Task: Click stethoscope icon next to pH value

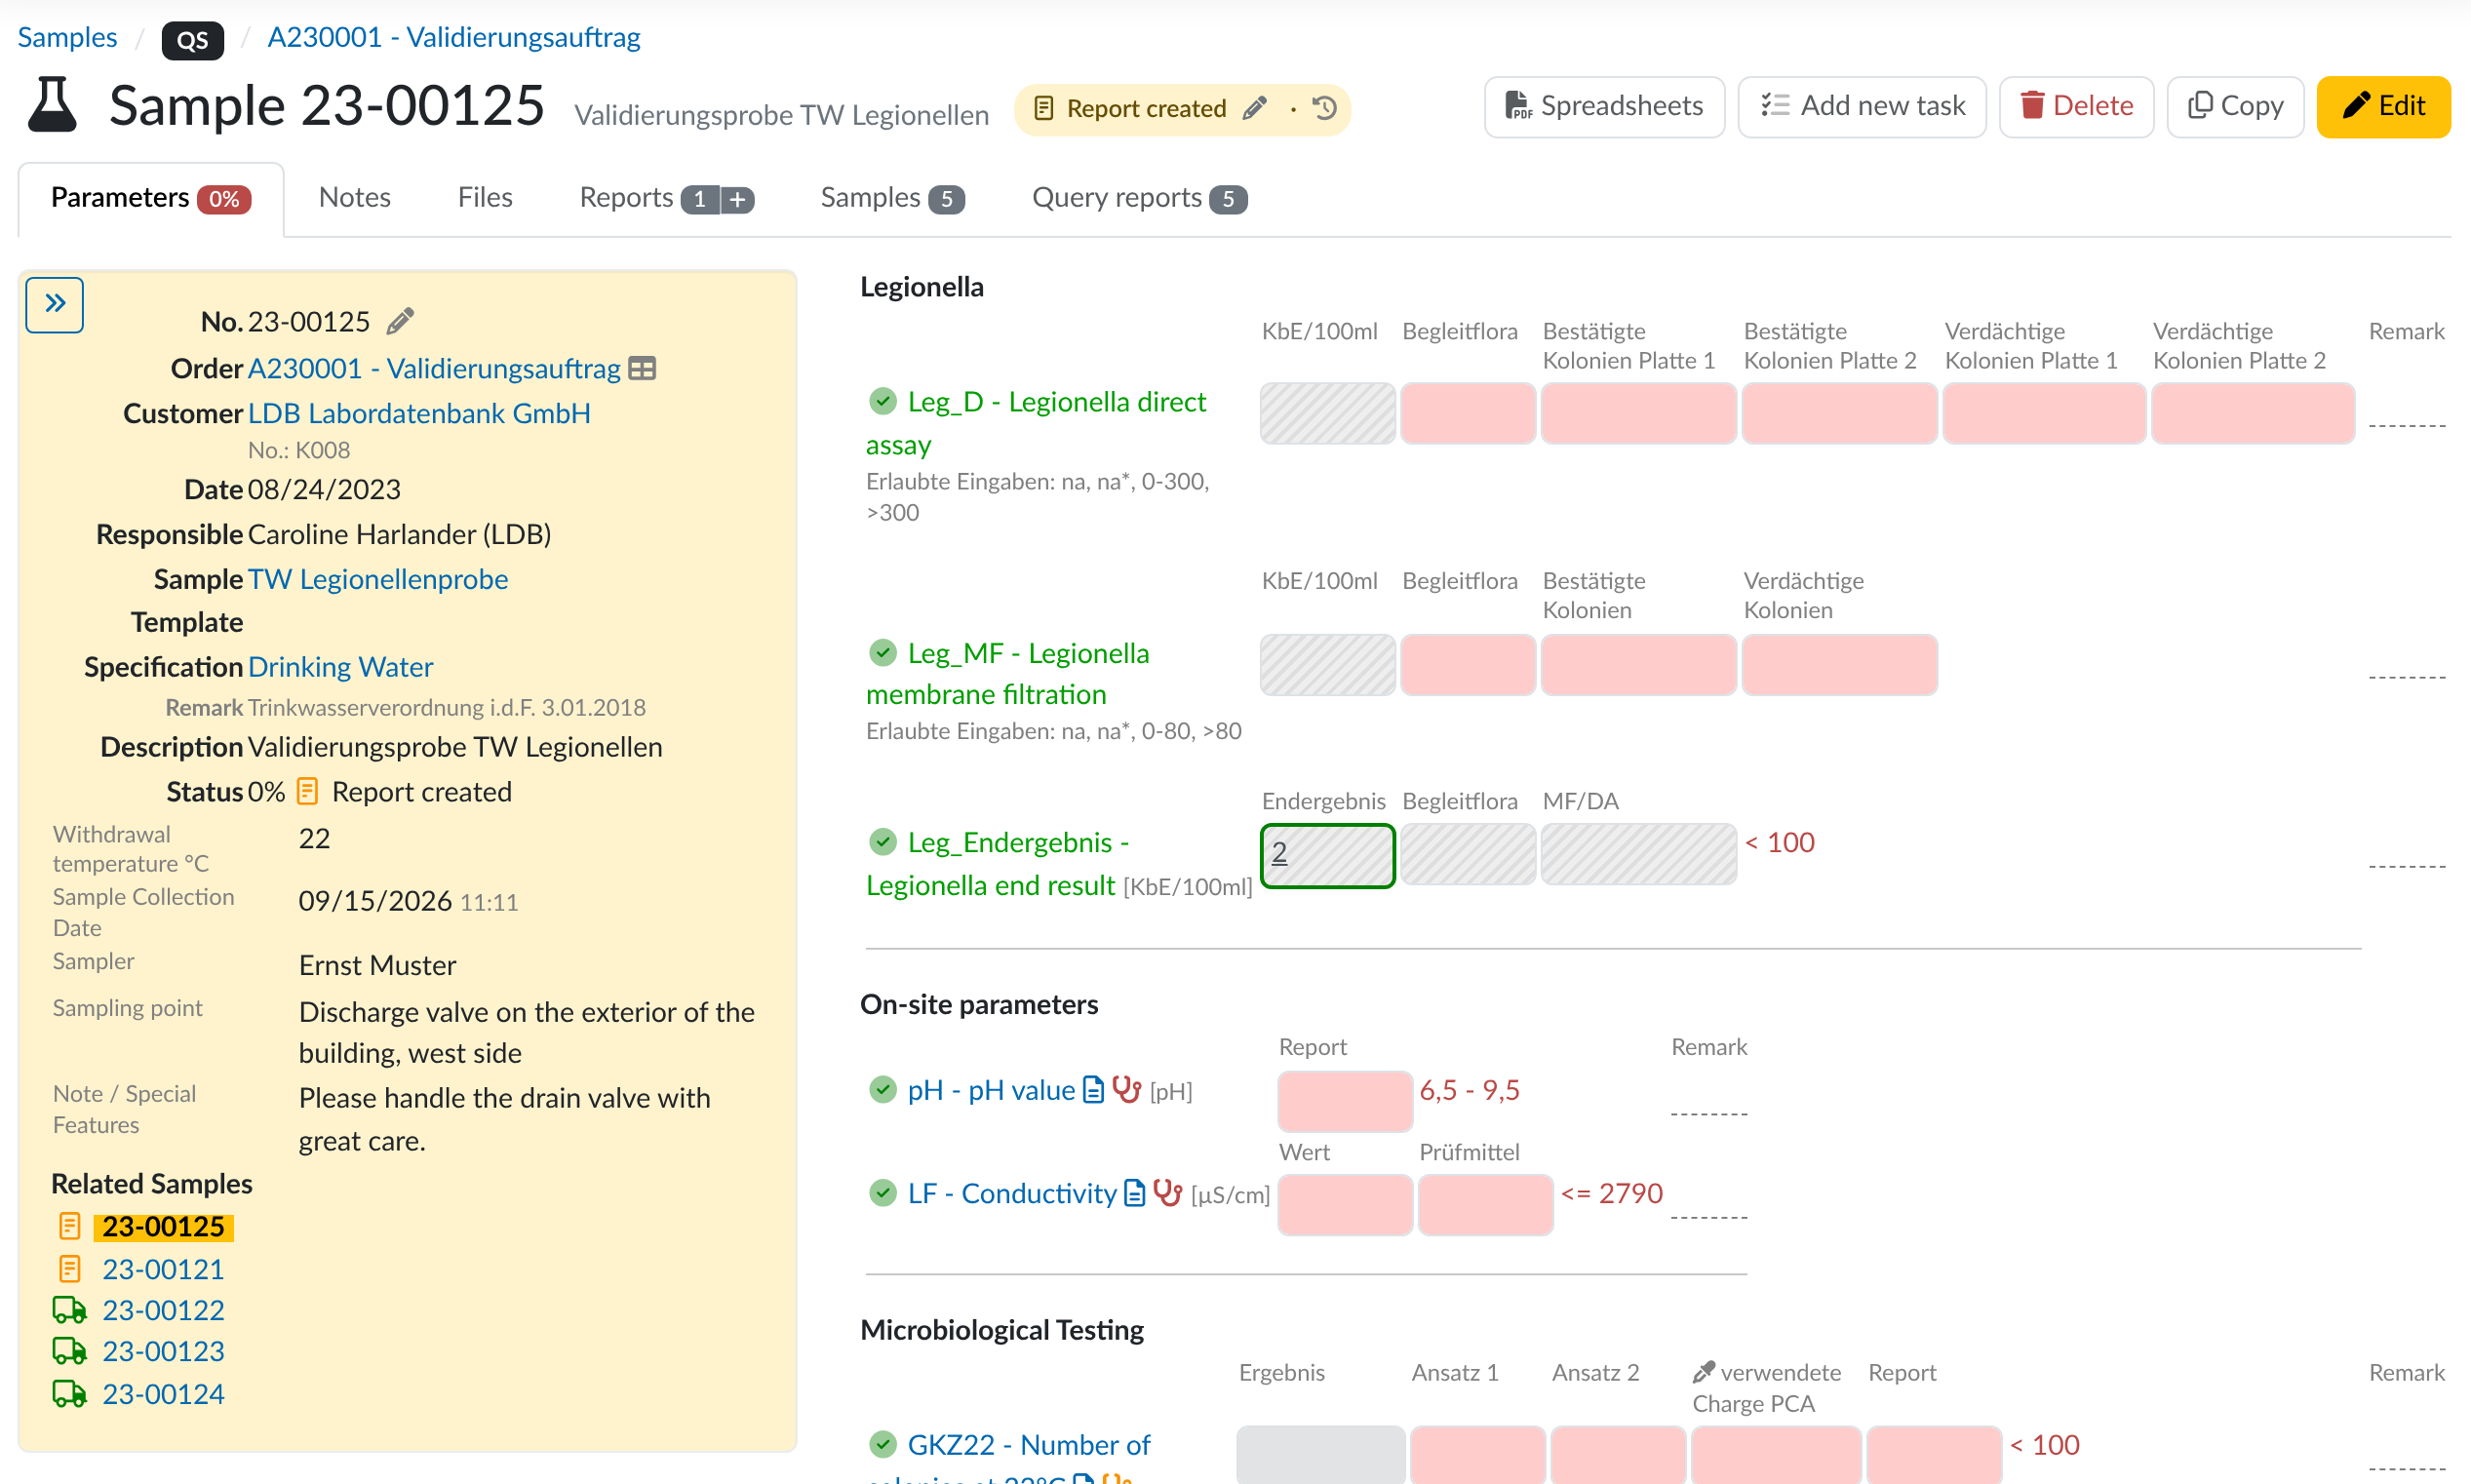Action: 1127,1090
